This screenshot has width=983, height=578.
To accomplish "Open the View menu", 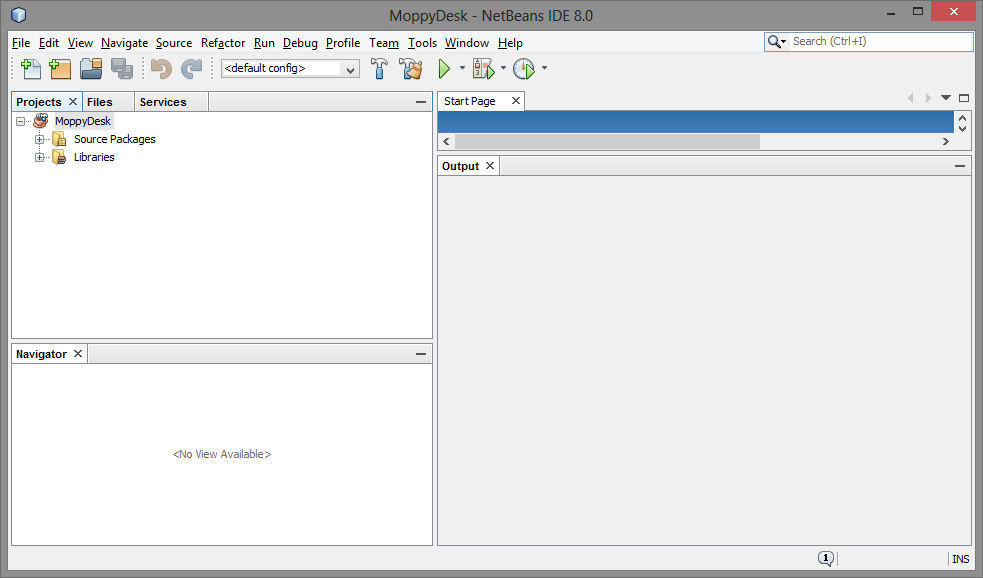I will pyautogui.click(x=80, y=43).
